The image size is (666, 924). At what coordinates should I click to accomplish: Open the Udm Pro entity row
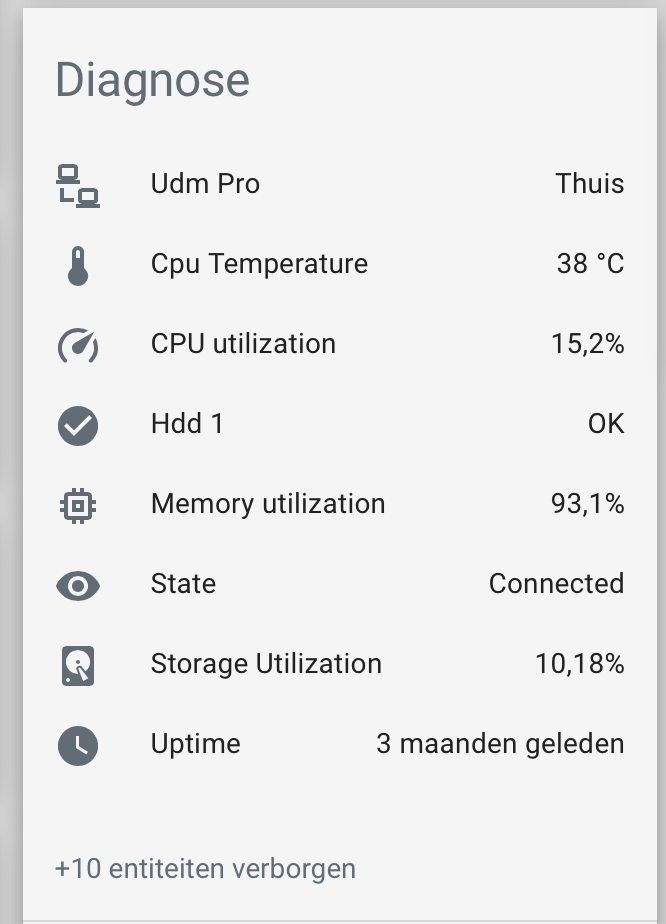205,184
